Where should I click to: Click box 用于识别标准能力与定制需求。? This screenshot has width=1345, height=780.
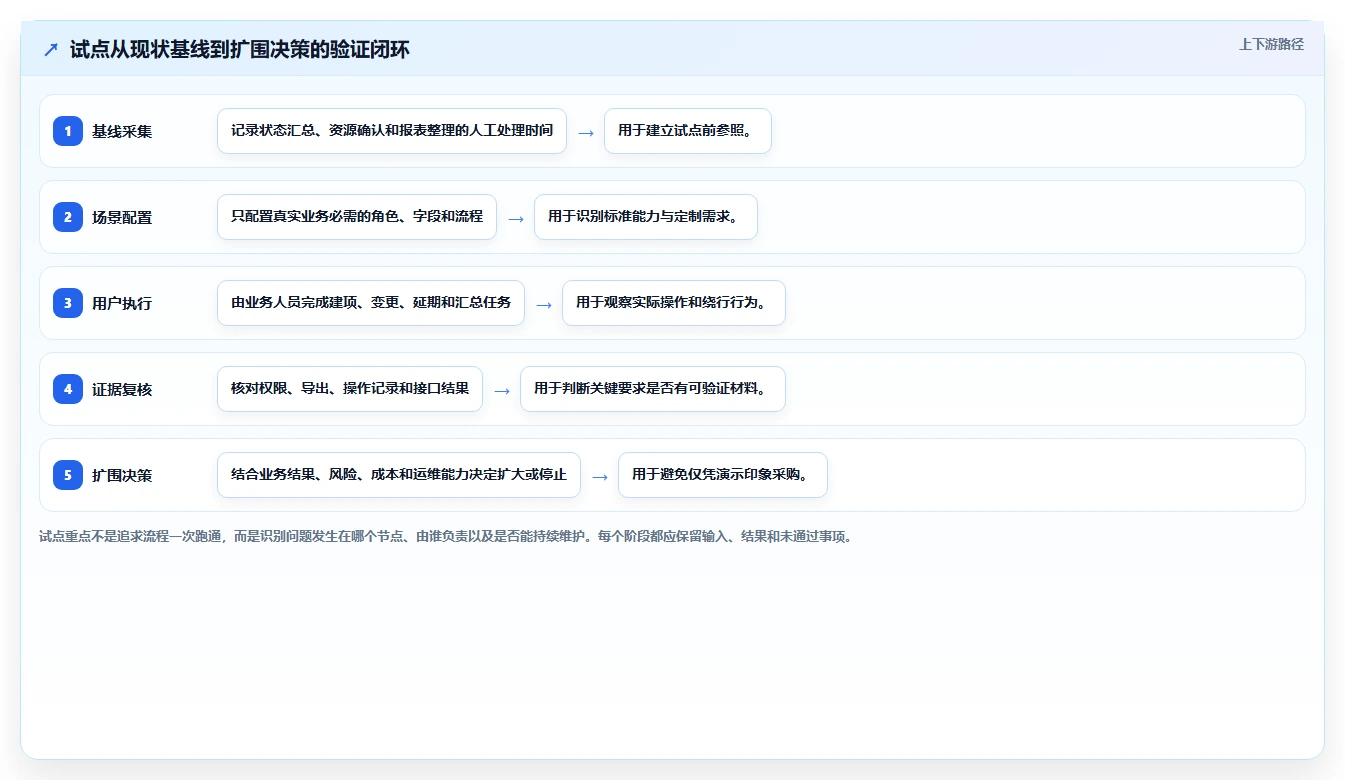pyautogui.click(x=646, y=217)
